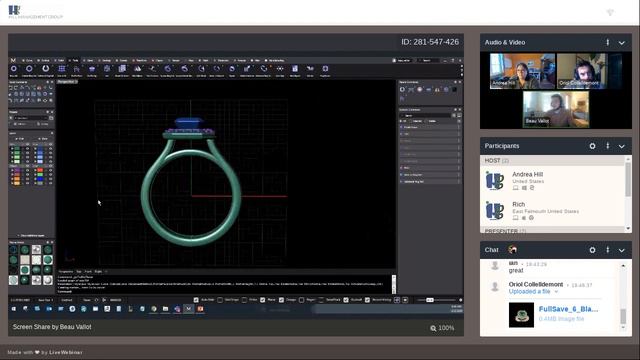Open the Windows Start button in shared taskbar
This screenshot has height=360, width=640.
(x=14, y=309)
